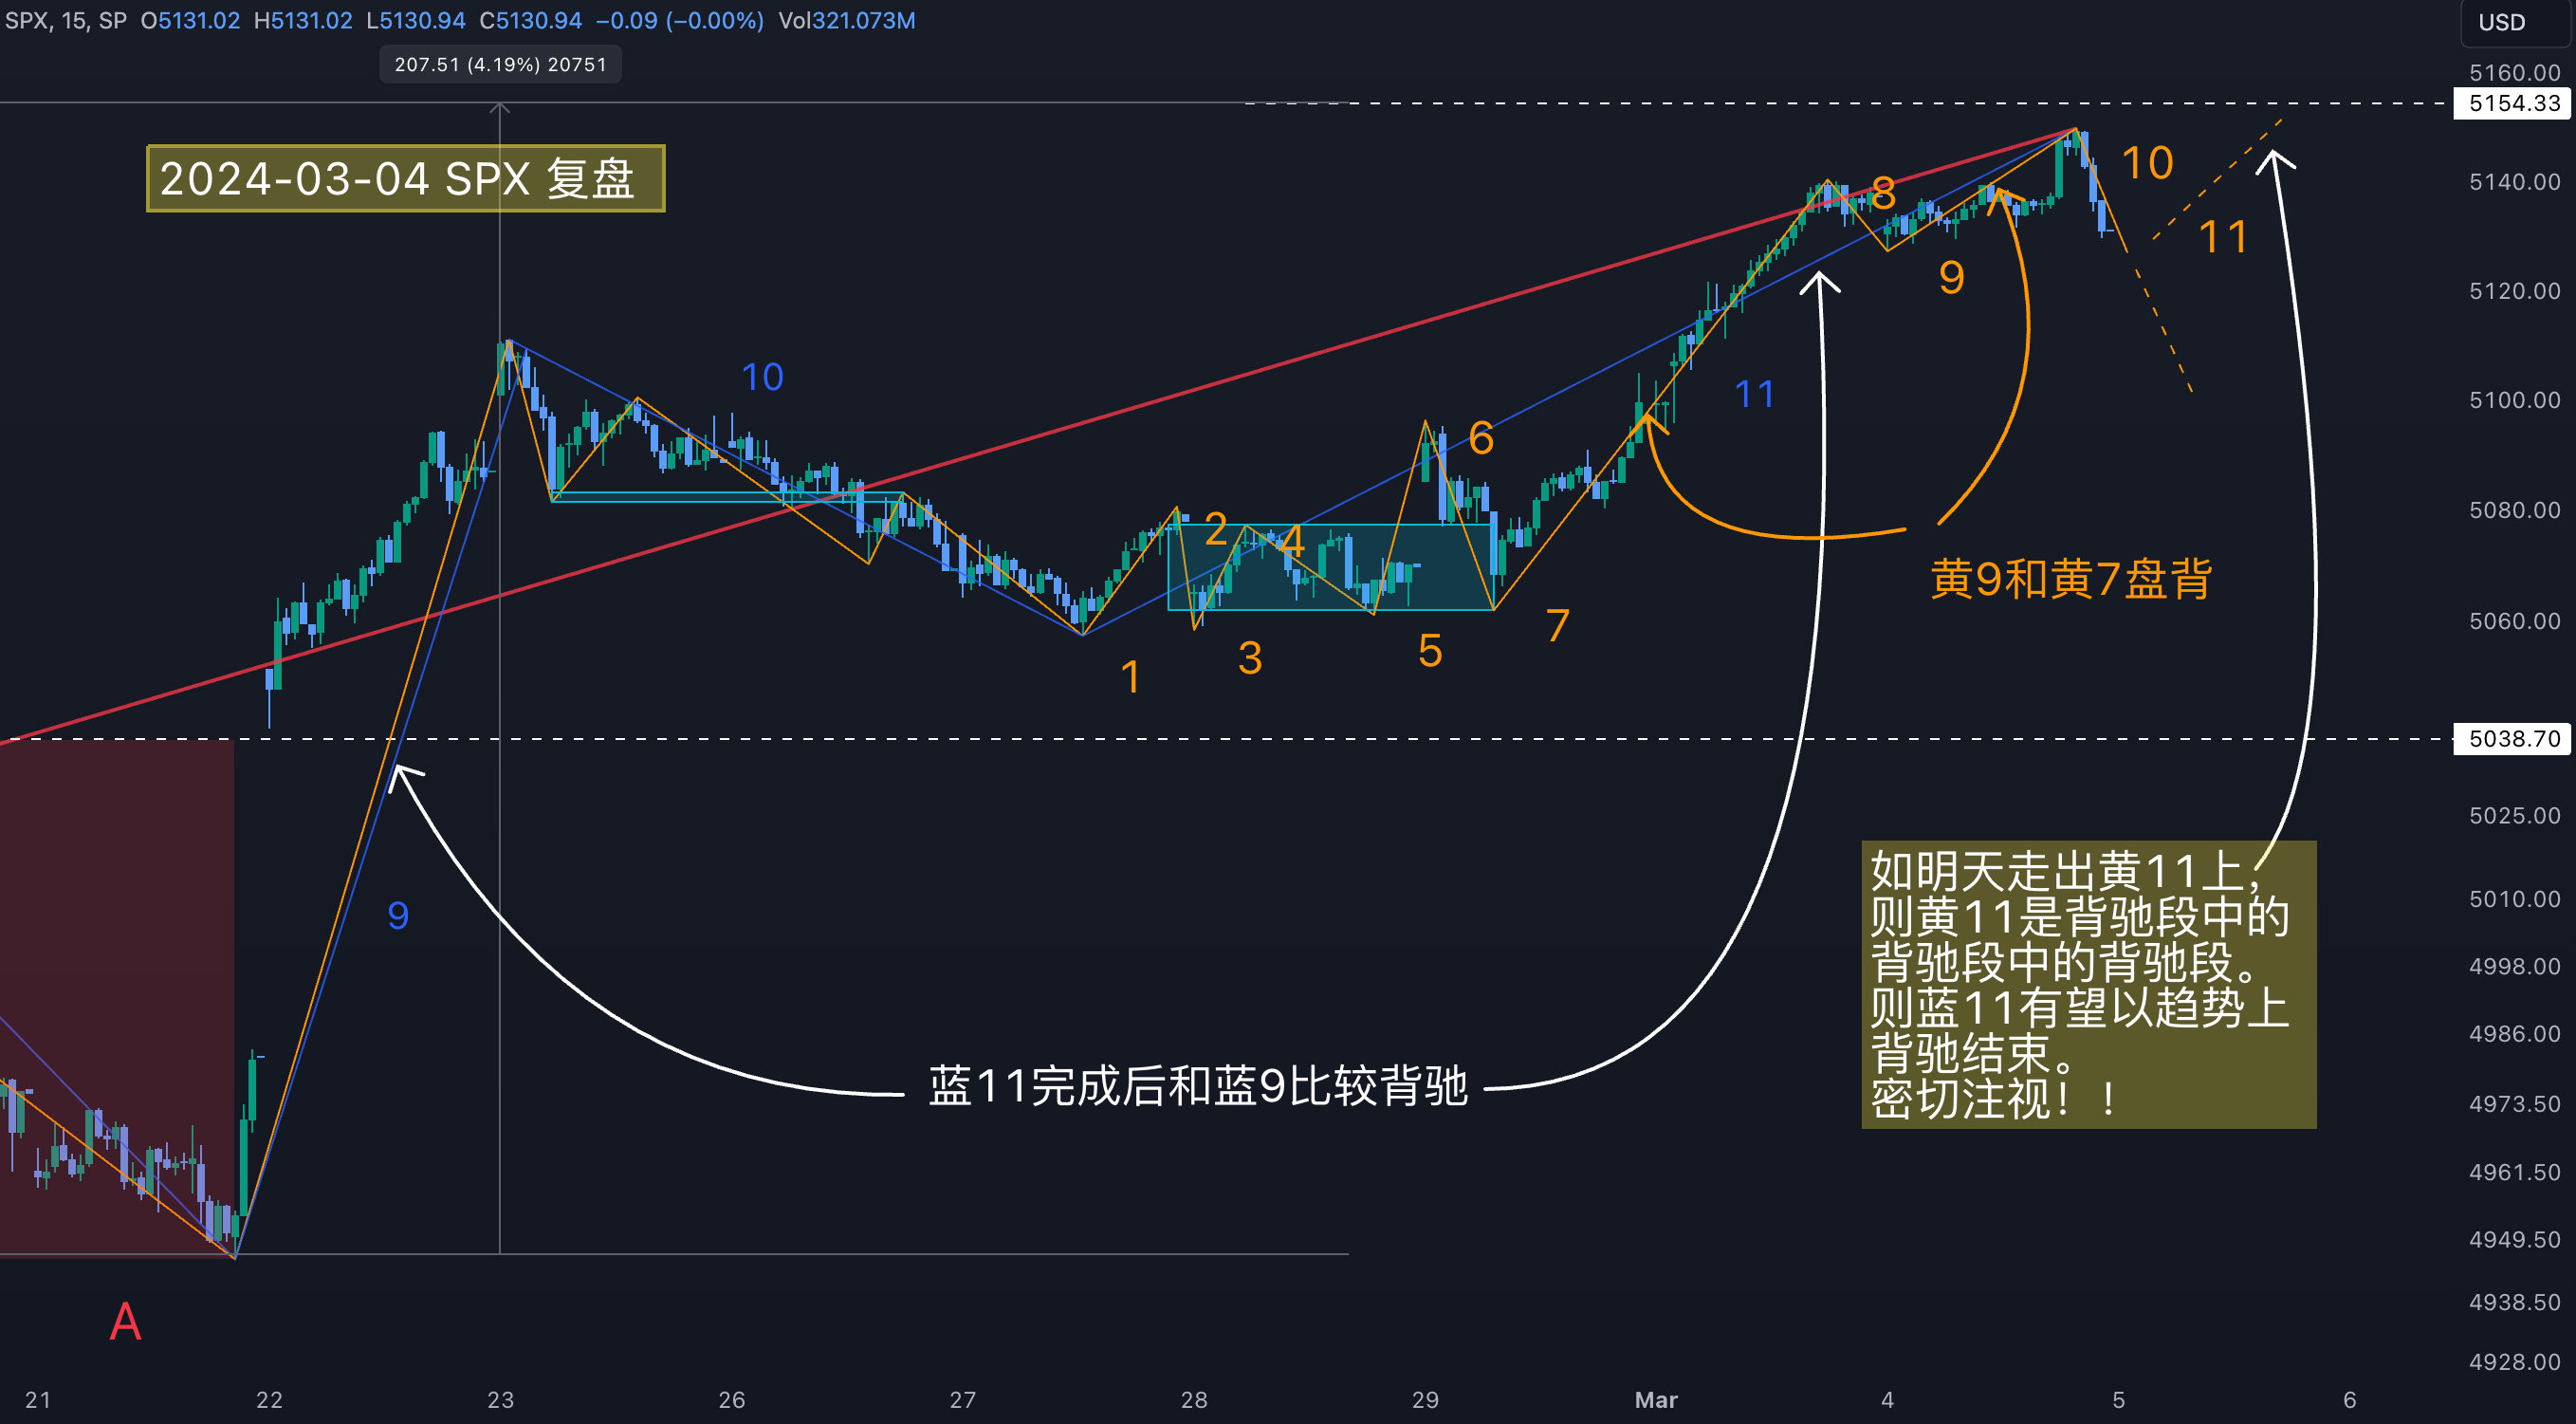Click the SPX, 15, SP symbol legend

click(66, 20)
